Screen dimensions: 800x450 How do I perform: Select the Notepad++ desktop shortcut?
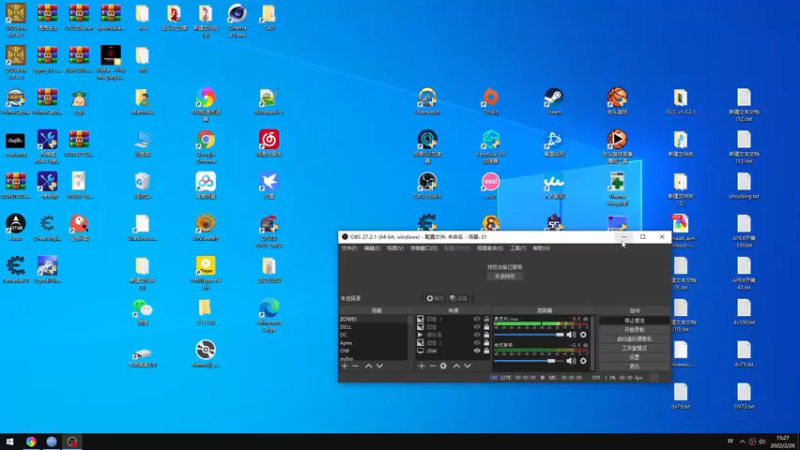tap(269, 102)
